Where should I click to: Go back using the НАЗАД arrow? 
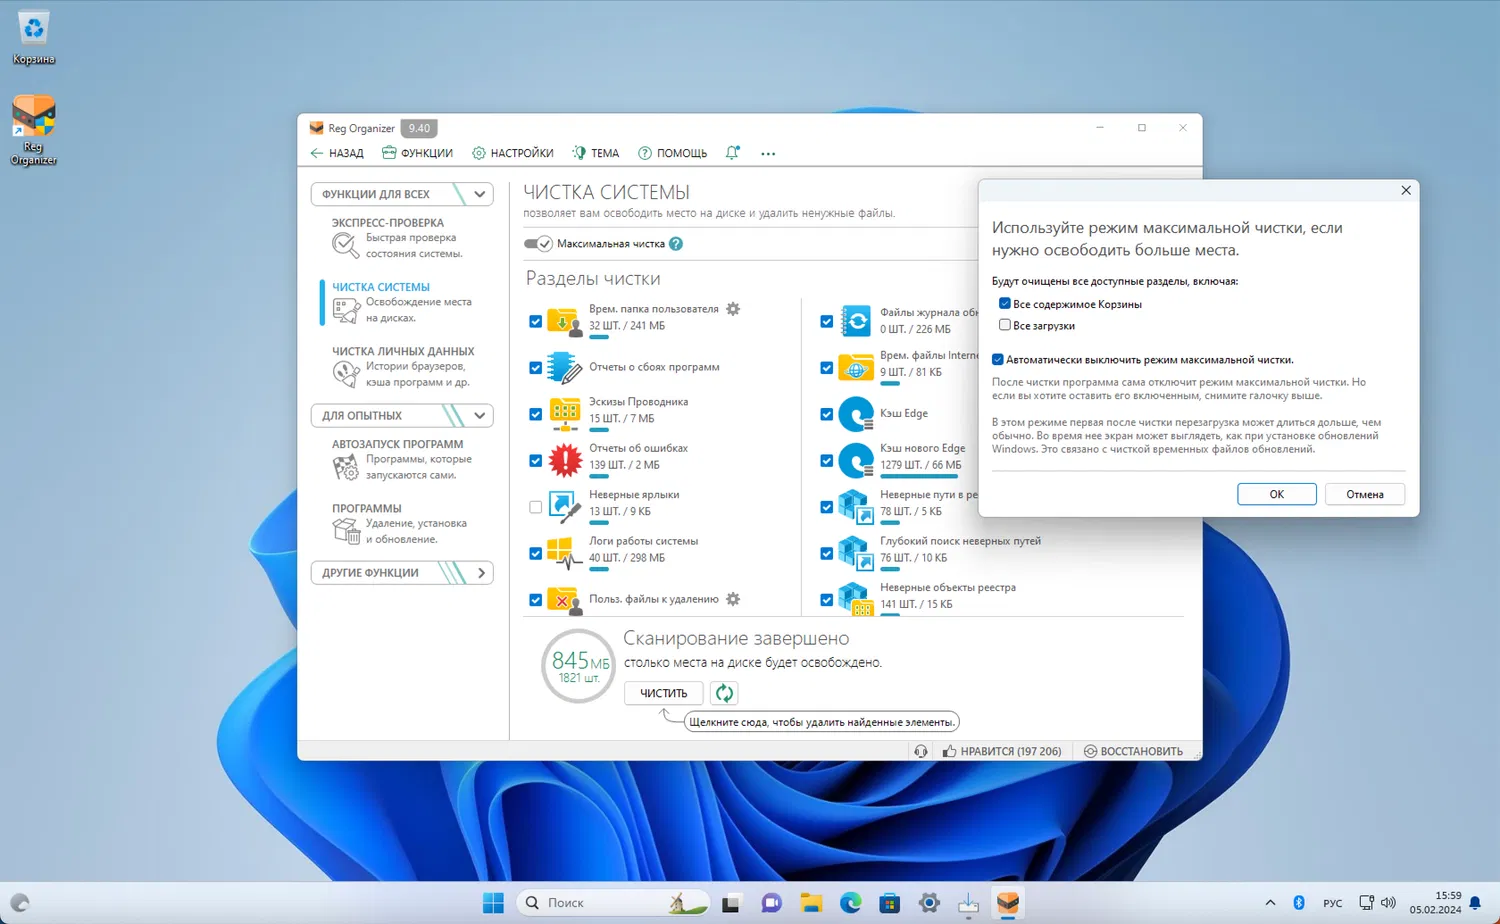coord(337,153)
